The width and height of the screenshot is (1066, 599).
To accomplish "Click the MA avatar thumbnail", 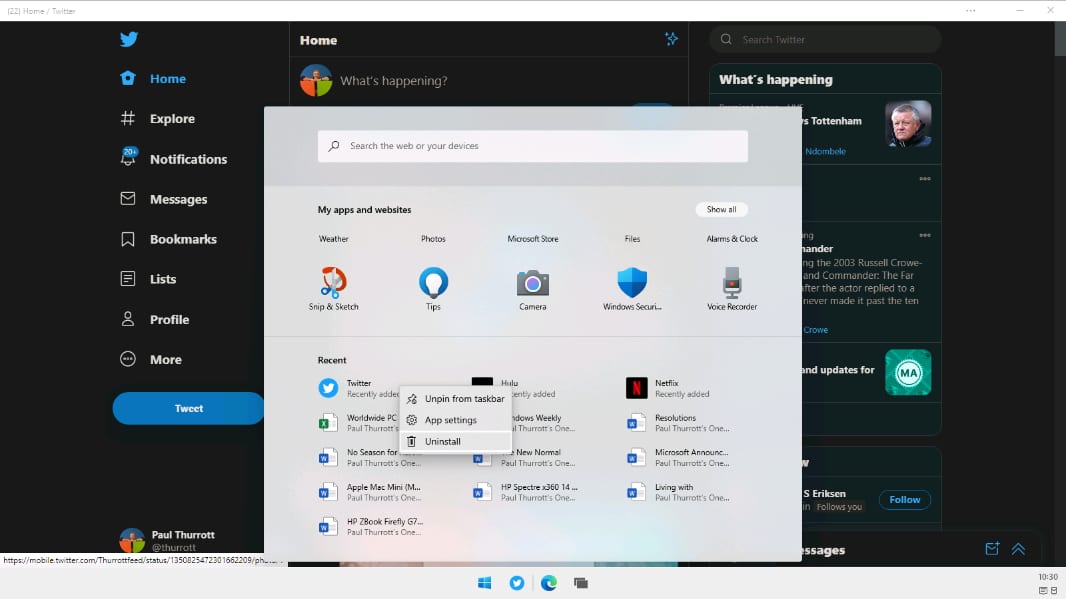I will pos(908,373).
